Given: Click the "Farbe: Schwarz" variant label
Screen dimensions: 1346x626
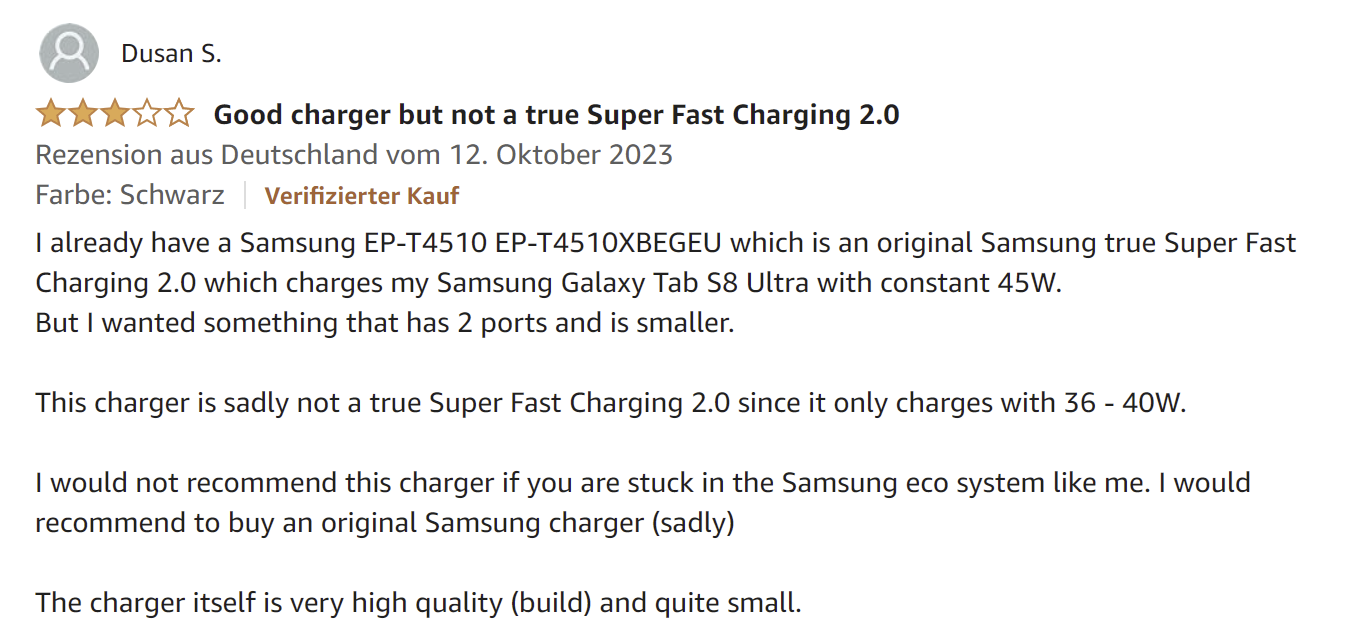Looking at the screenshot, I should [130, 194].
